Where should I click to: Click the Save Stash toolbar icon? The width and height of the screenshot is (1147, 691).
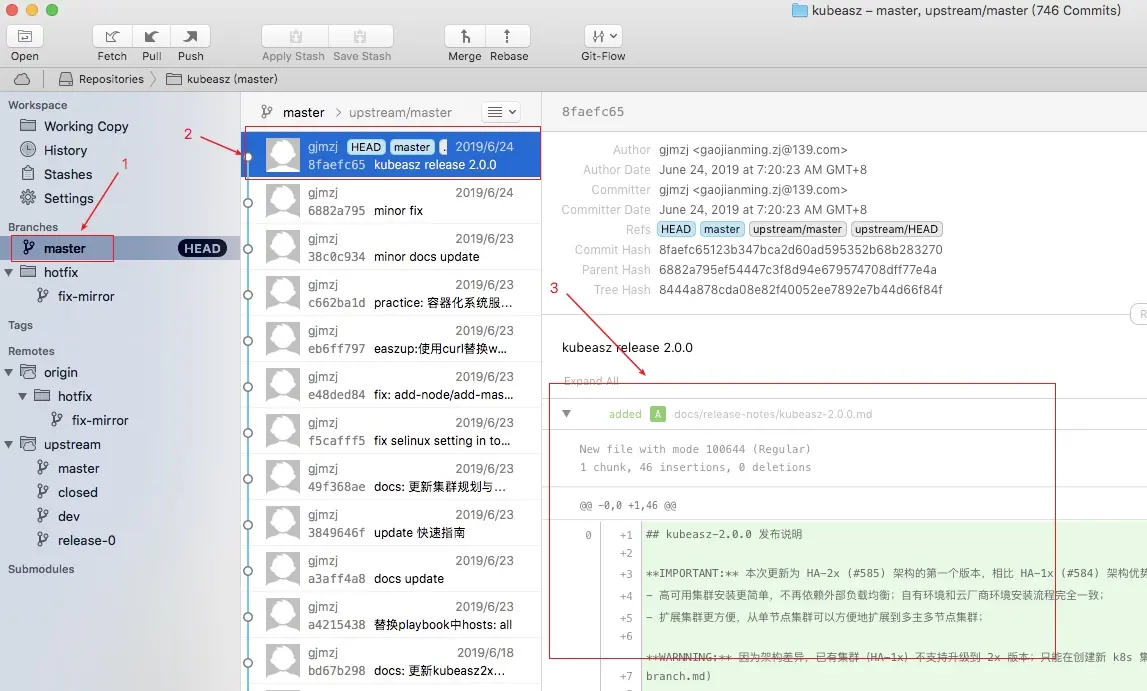[361, 36]
